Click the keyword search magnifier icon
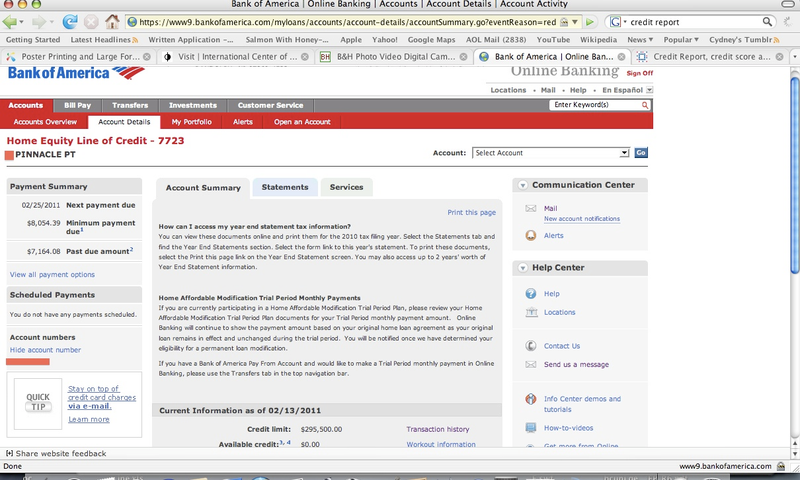Image resolution: width=800 pixels, height=480 pixels. 645,105
